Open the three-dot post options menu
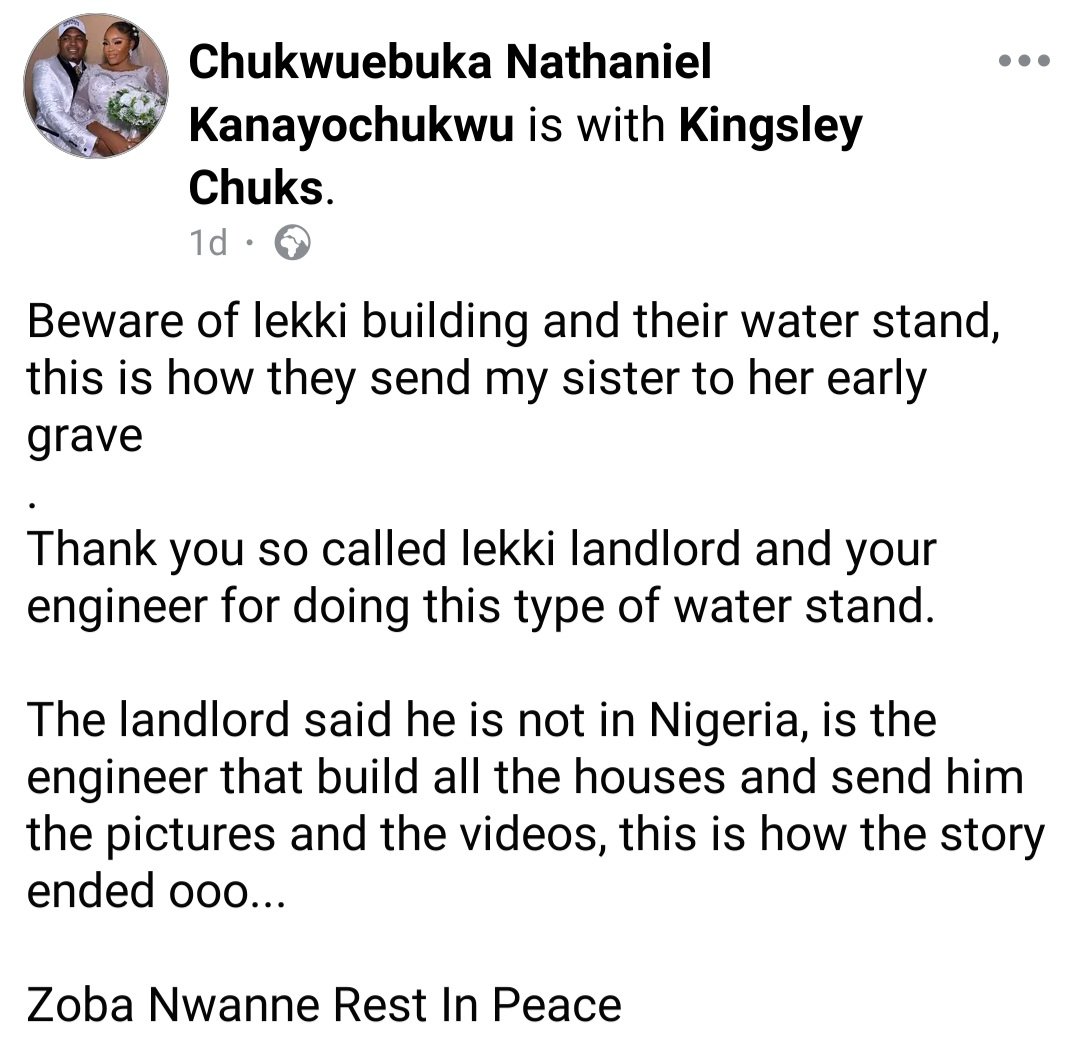This screenshot has height=1055, width=1080. pyautogui.click(x=1024, y=61)
